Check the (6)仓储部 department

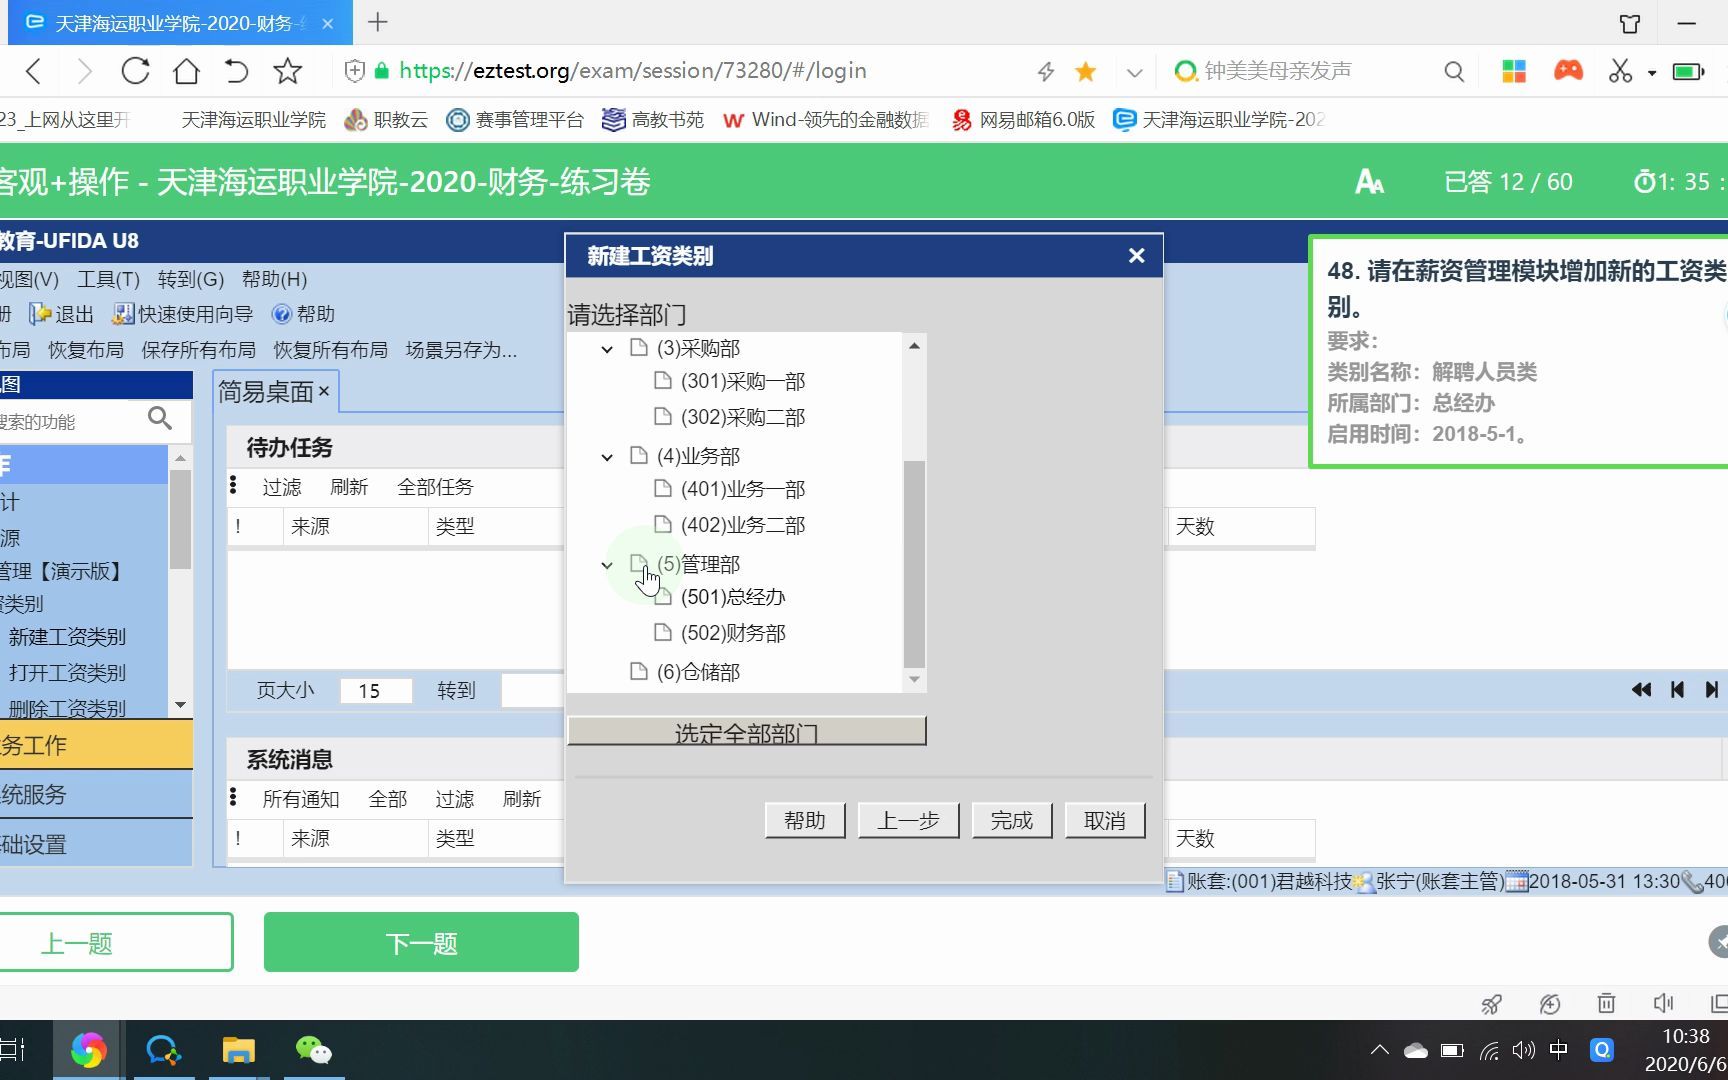click(638, 672)
